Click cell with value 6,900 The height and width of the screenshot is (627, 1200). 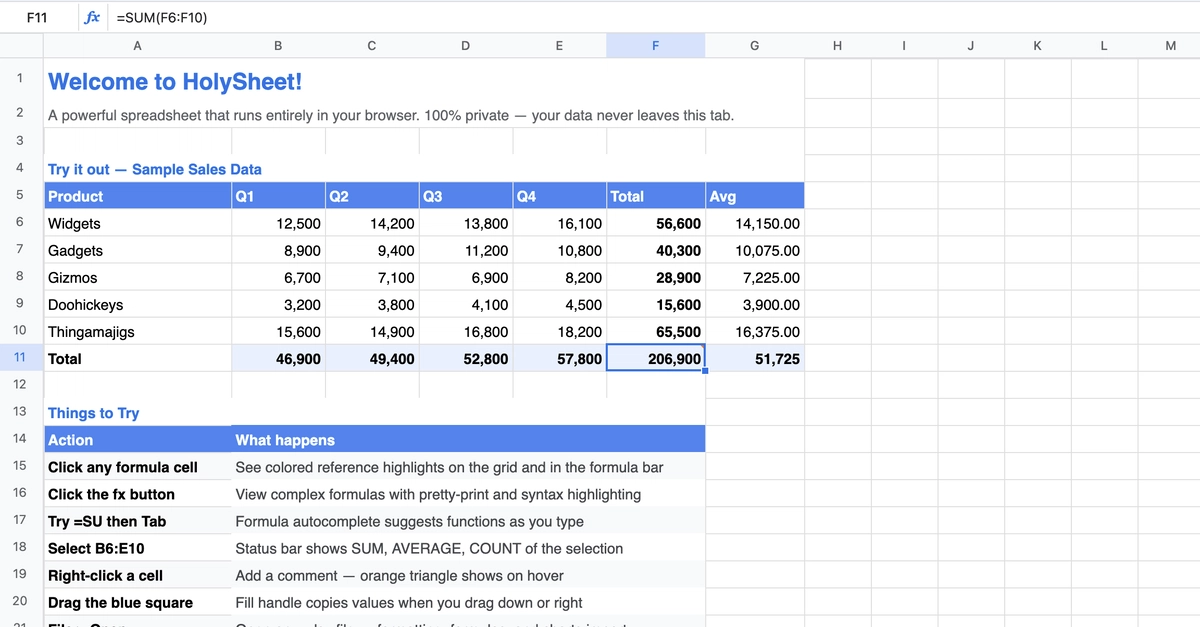[465, 277]
